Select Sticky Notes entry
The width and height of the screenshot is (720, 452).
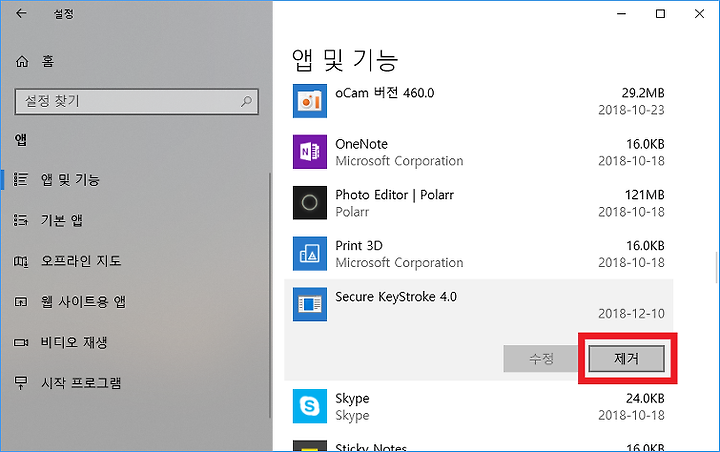[371, 447]
